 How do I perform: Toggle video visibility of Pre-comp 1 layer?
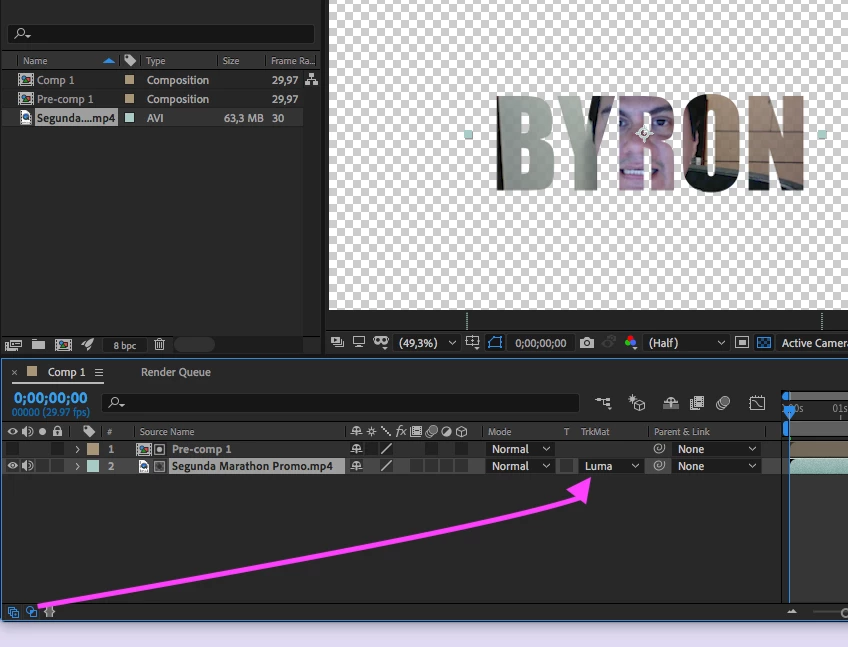tap(12, 449)
